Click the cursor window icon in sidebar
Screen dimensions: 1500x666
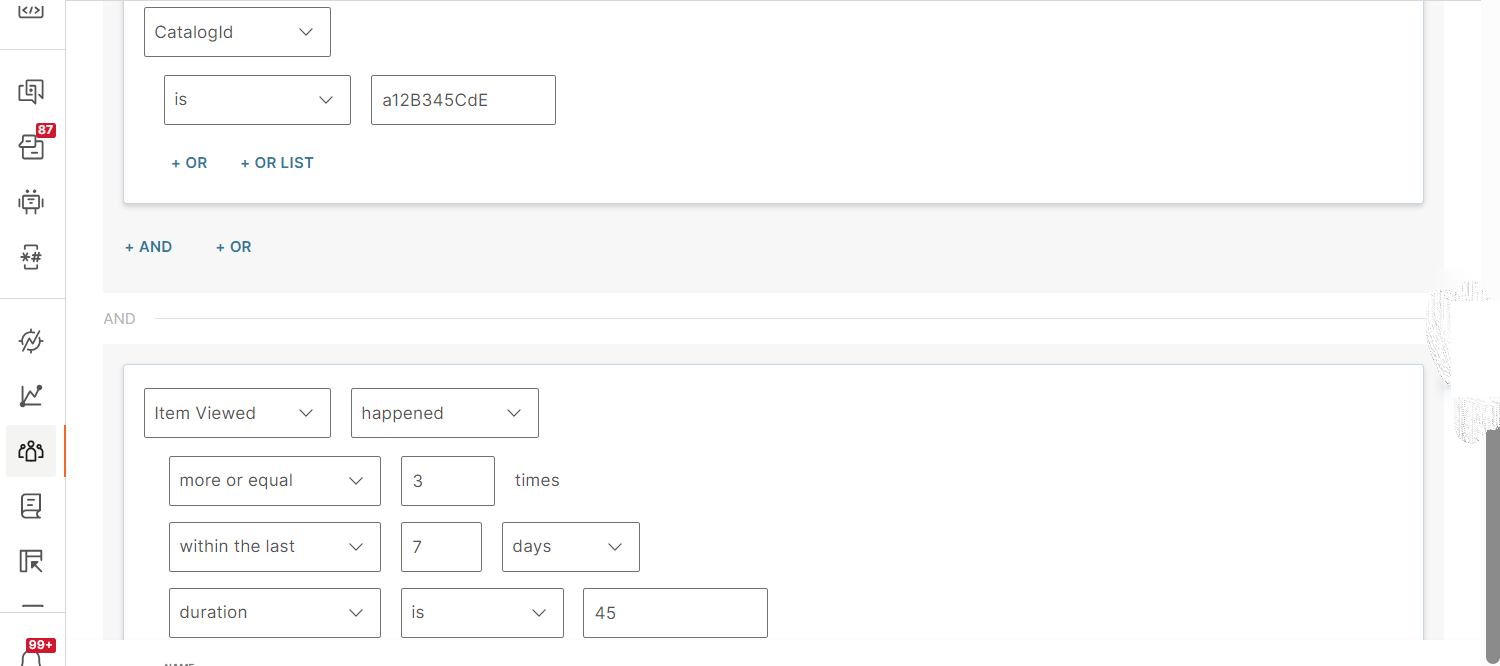(x=31, y=561)
